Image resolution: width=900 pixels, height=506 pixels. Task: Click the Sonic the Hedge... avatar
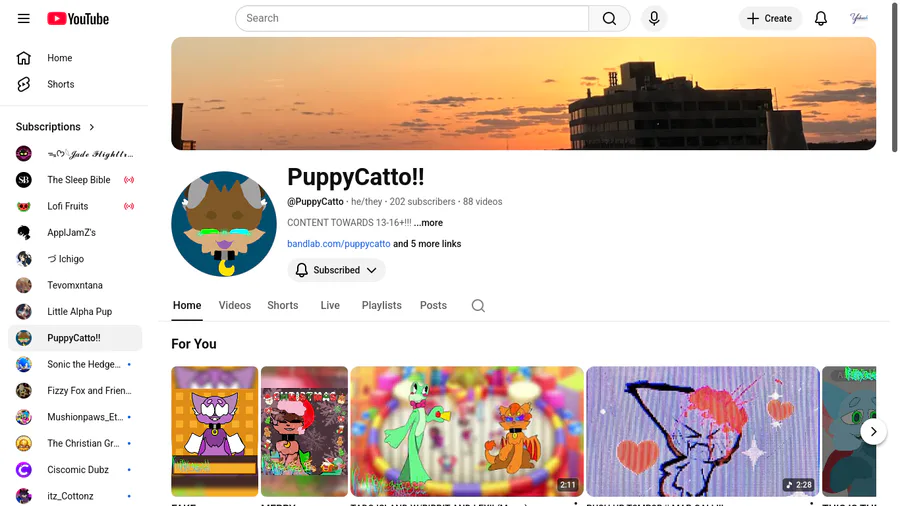tap(24, 364)
